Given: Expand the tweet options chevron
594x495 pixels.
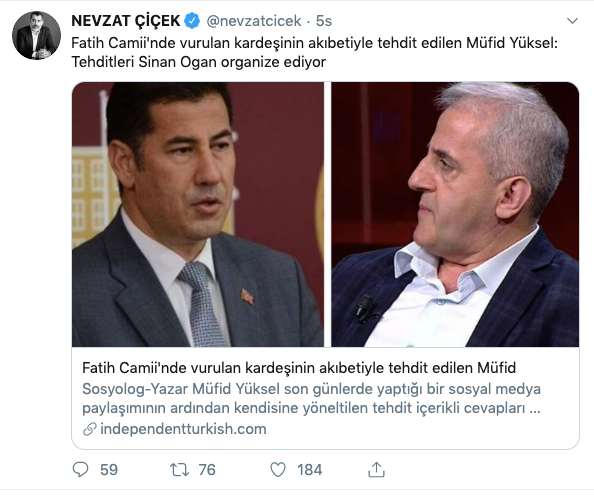Looking at the screenshot, I should point(572,21).
